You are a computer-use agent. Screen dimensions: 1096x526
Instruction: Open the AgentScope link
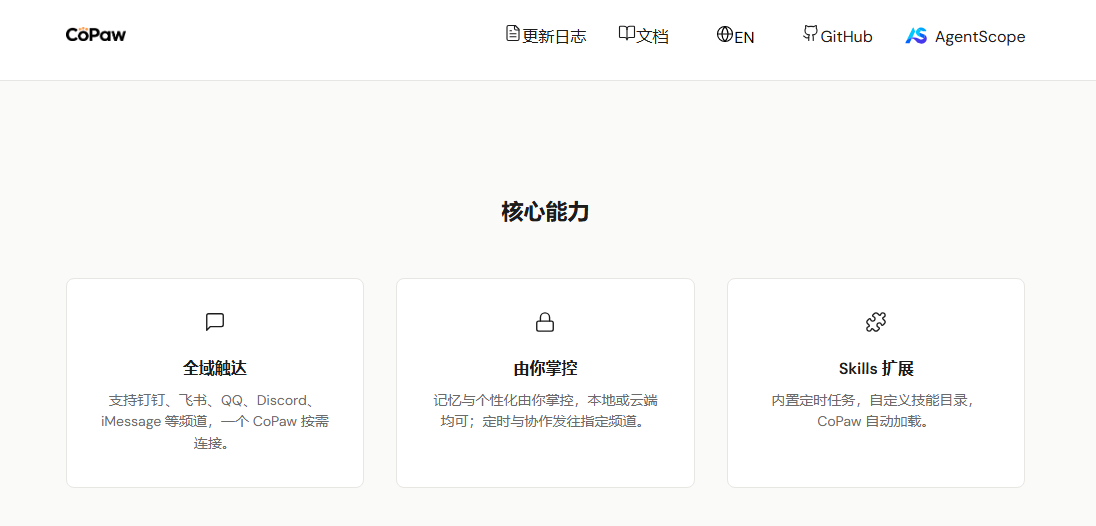pyautogui.click(x=980, y=36)
